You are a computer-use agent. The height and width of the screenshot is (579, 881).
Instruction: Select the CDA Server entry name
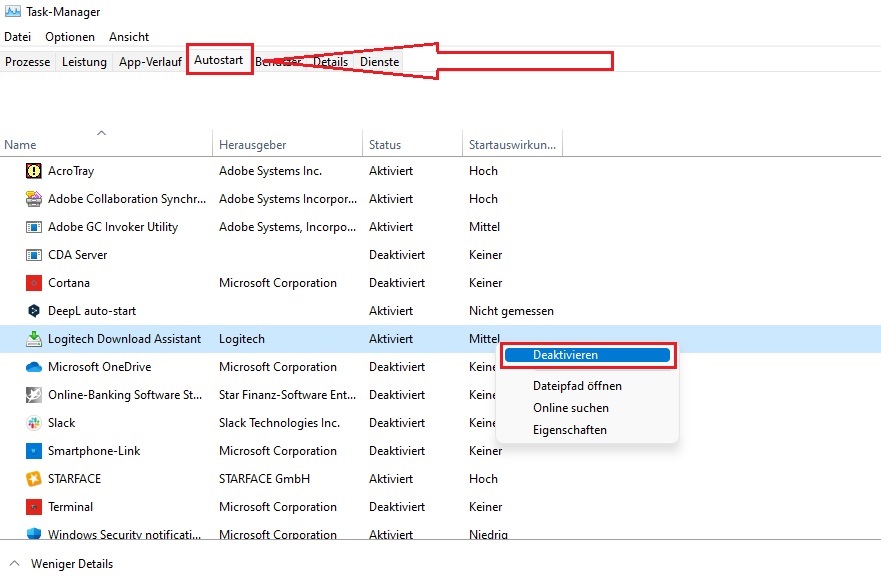tap(78, 255)
